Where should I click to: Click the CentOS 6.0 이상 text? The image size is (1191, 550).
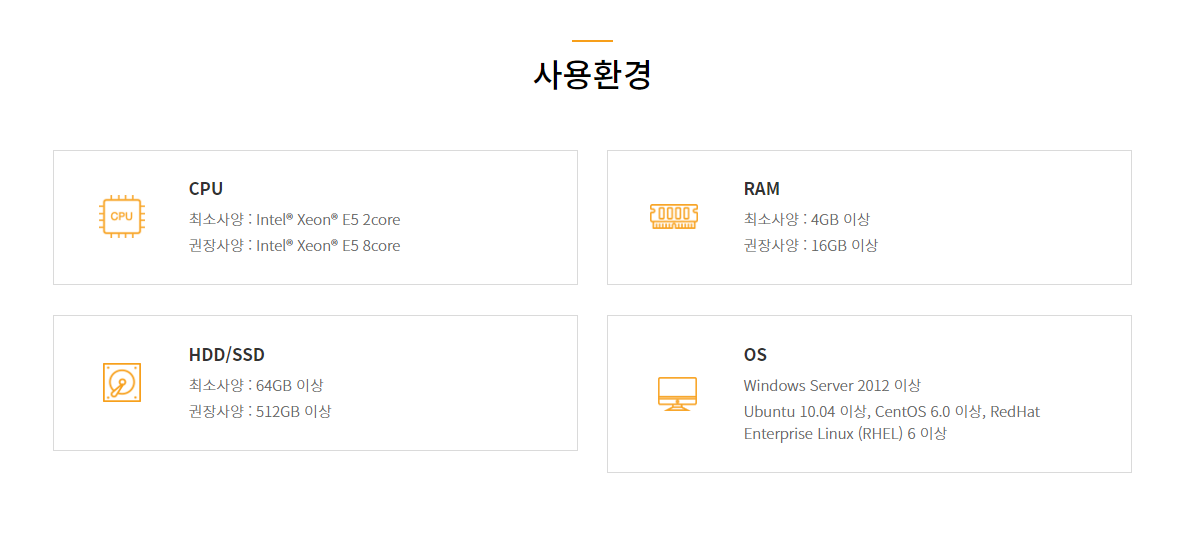click(x=928, y=411)
